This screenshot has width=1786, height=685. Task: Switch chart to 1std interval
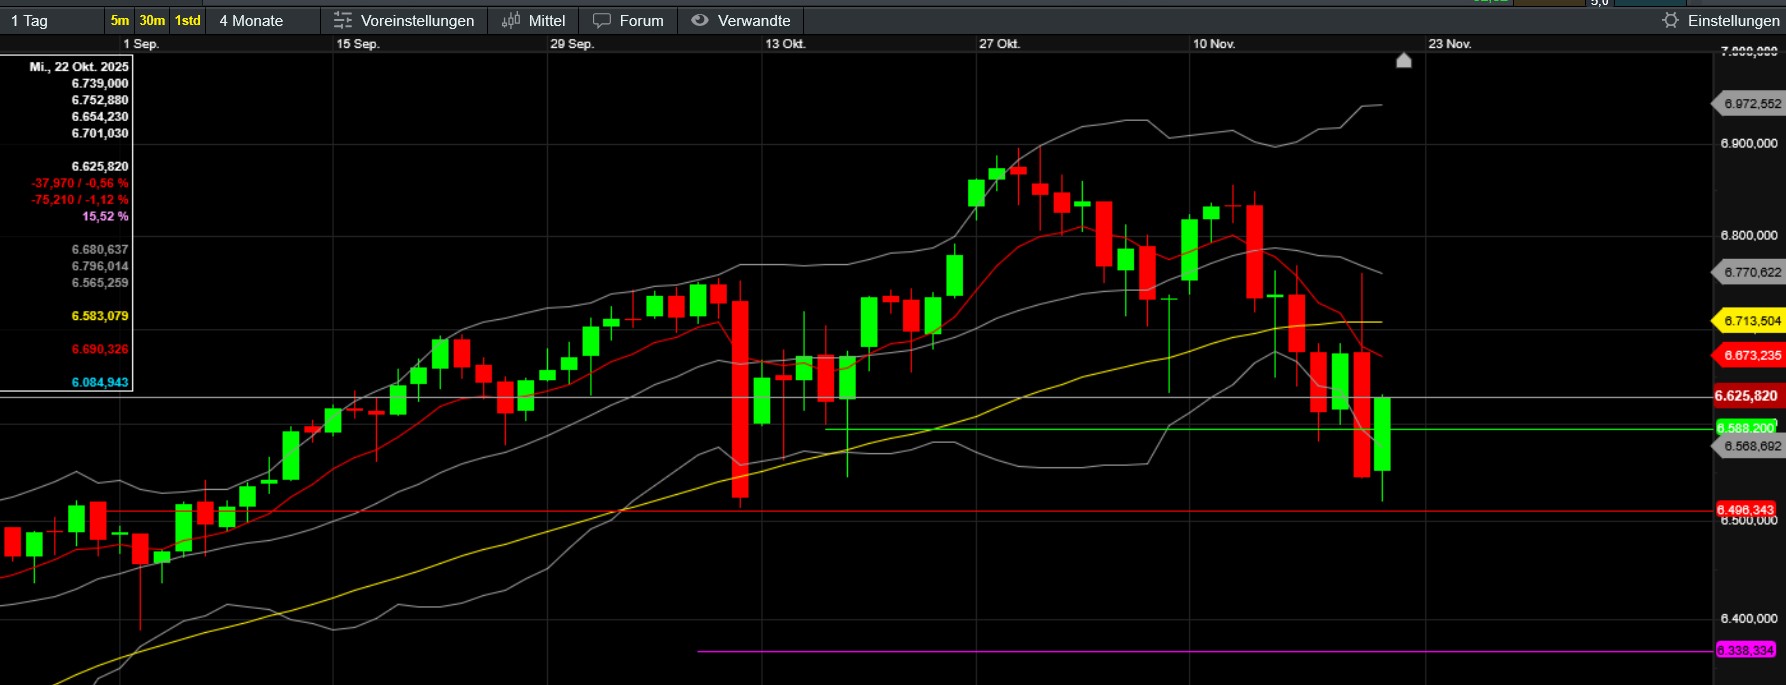pos(188,21)
